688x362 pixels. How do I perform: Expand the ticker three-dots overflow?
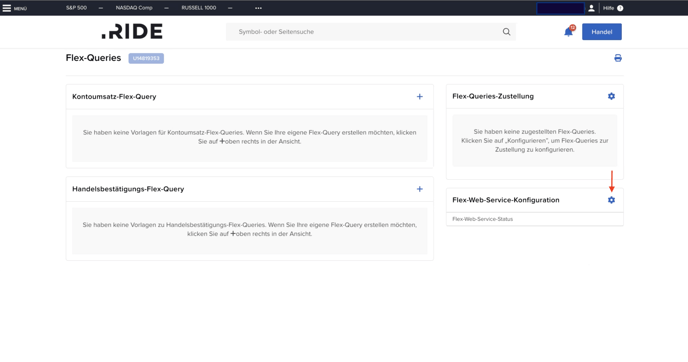[258, 8]
